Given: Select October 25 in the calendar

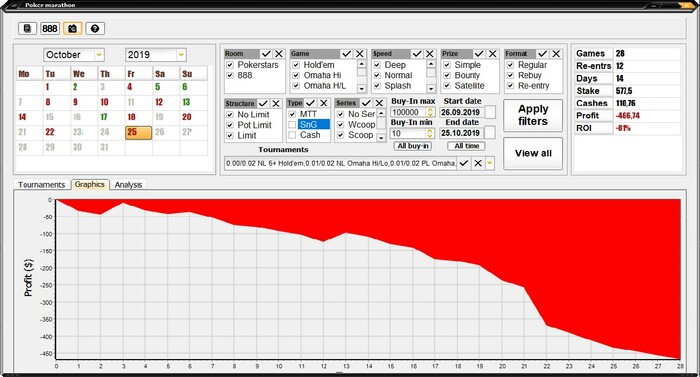Looking at the screenshot, I should coord(138,133).
